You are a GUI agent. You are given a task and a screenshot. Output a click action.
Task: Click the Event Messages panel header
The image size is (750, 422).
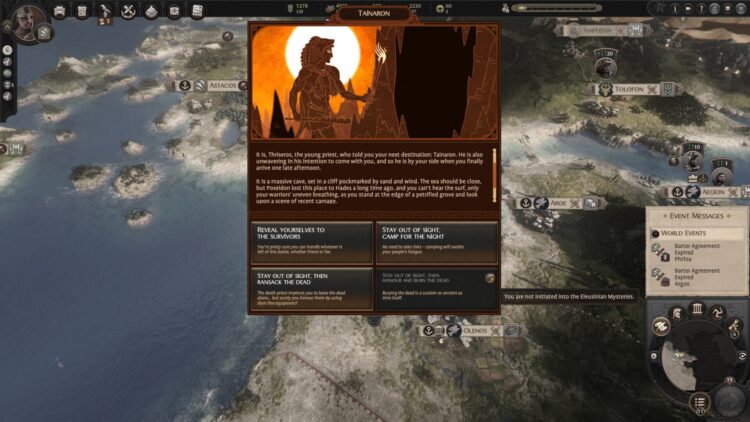(696, 216)
